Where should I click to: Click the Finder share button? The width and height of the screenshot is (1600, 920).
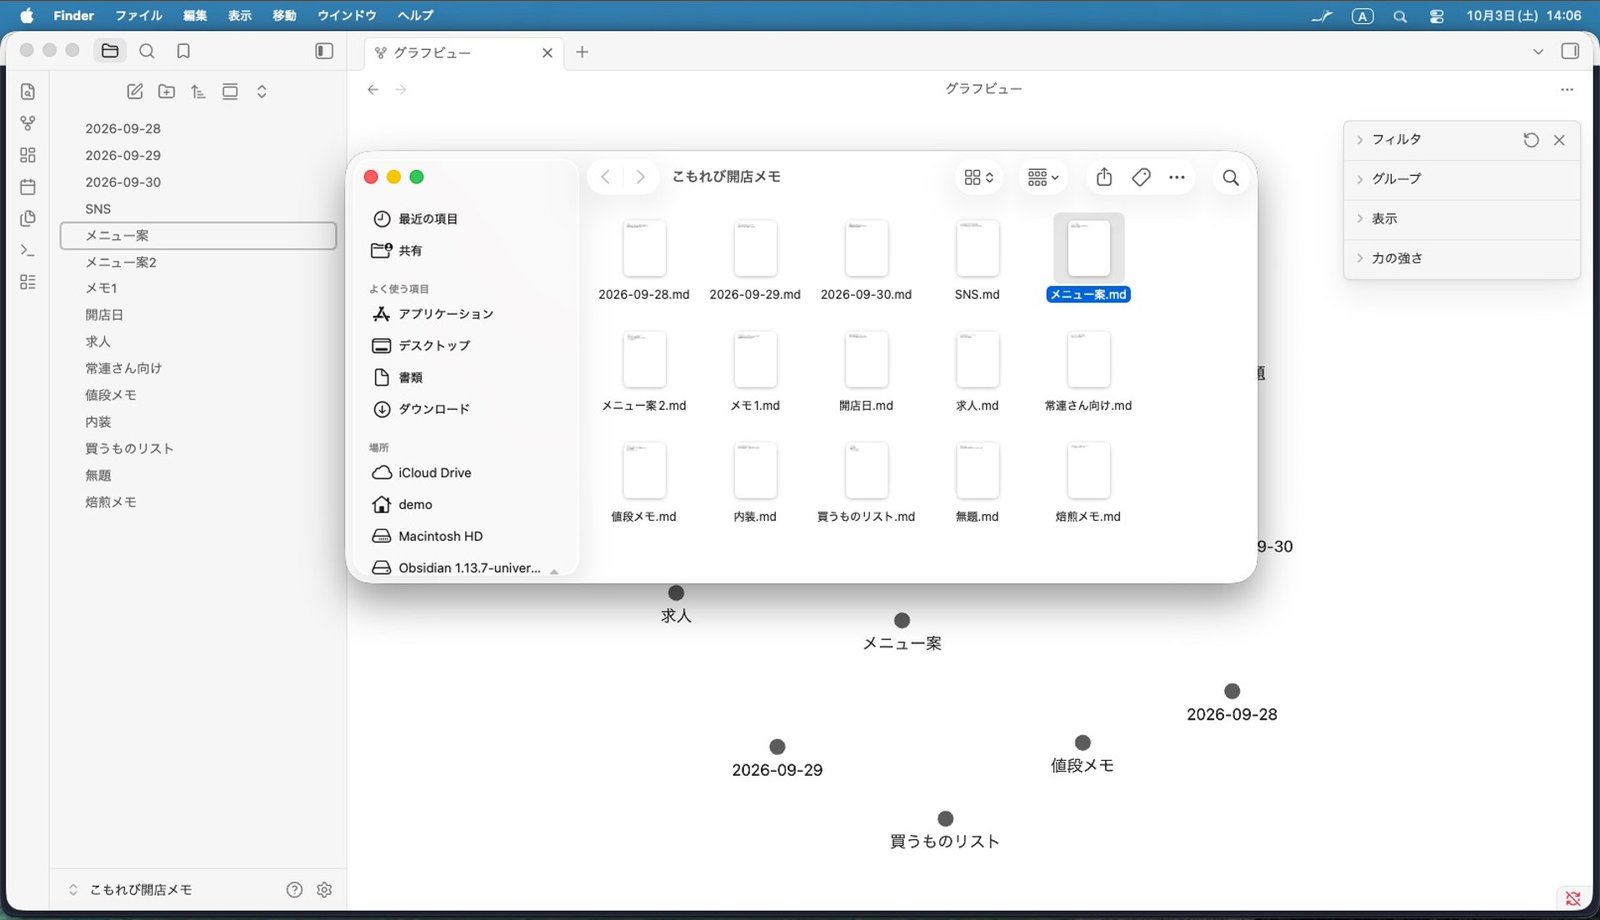[x=1104, y=177]
